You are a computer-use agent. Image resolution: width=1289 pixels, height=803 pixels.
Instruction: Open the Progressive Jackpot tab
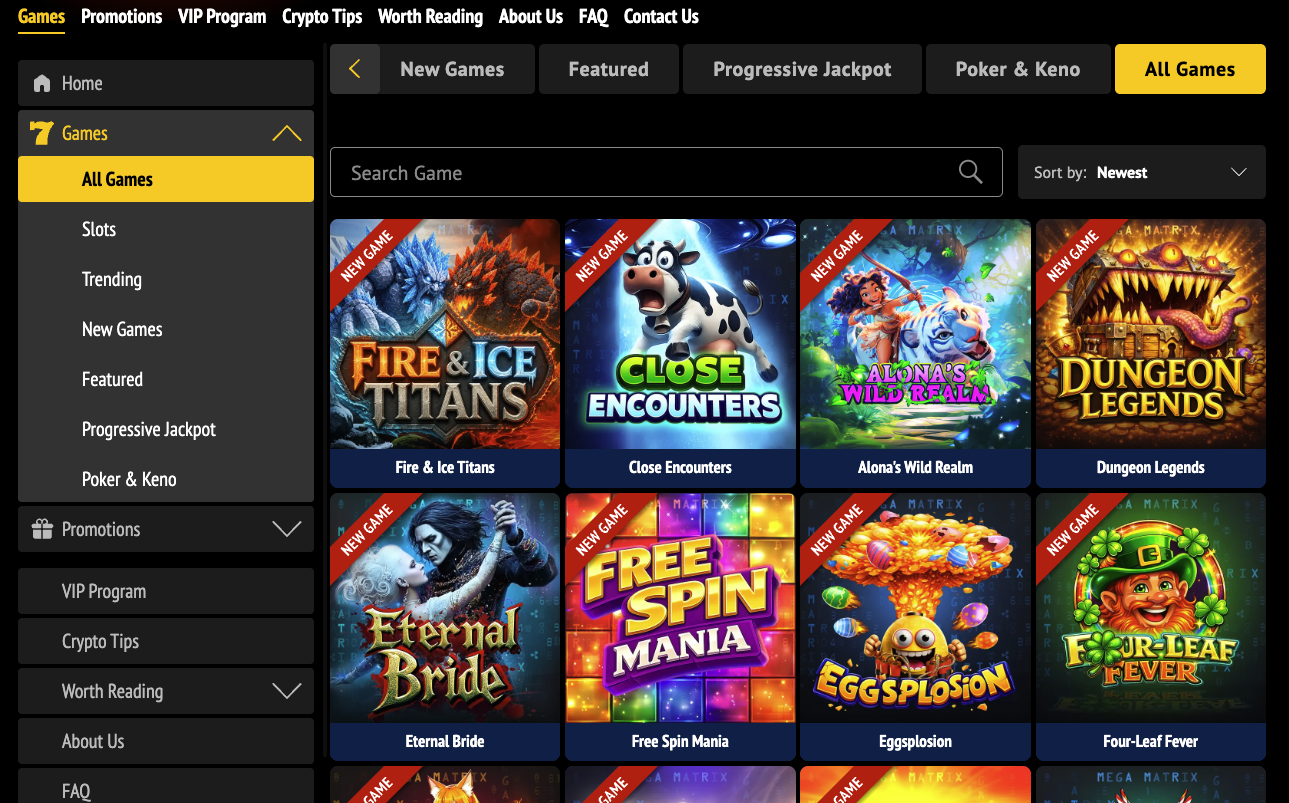[802, 69]
